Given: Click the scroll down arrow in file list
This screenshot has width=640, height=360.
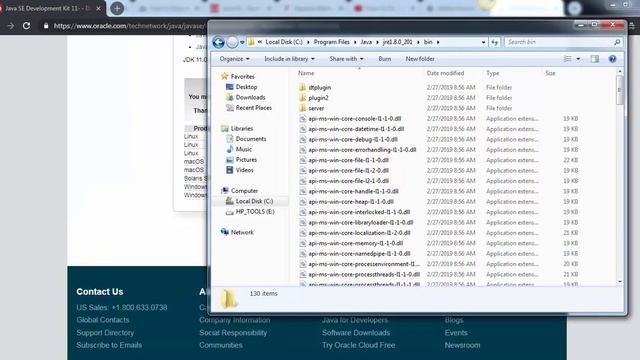Looking at the screenshot, I should (x=620, y=281).
